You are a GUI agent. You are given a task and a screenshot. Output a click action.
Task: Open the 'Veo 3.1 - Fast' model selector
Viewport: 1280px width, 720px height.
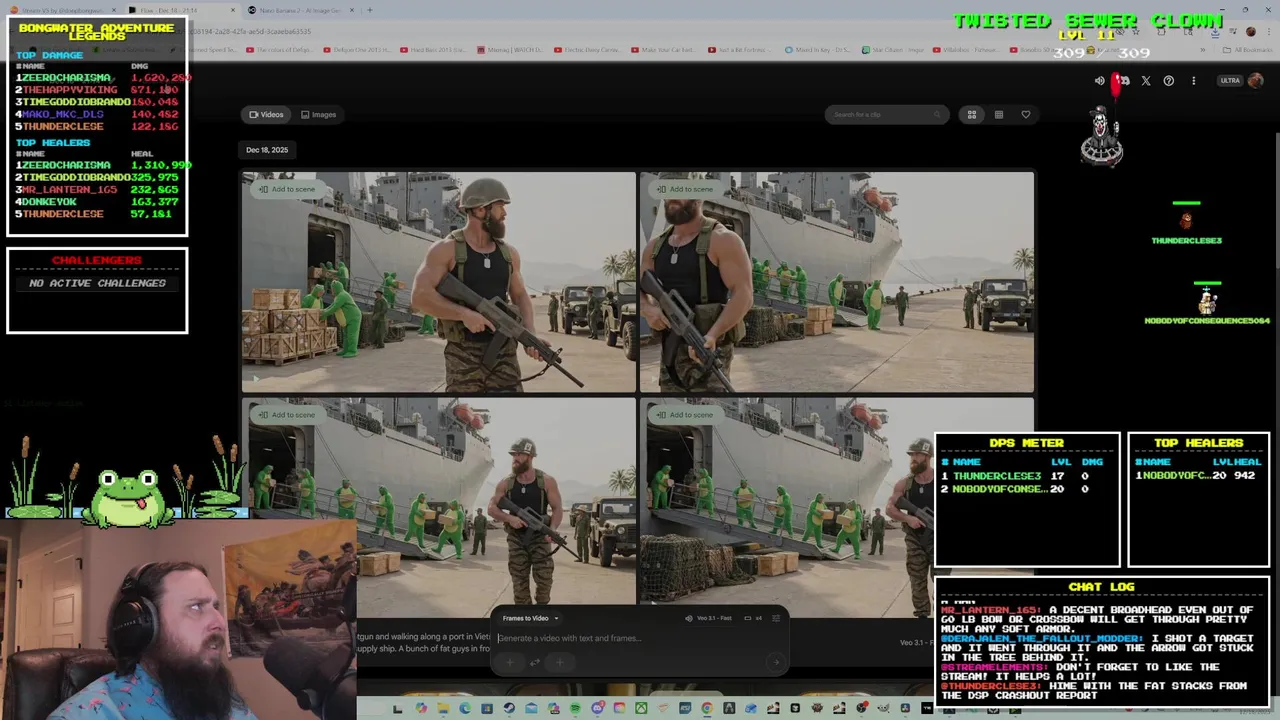click(x=709, y=618)
